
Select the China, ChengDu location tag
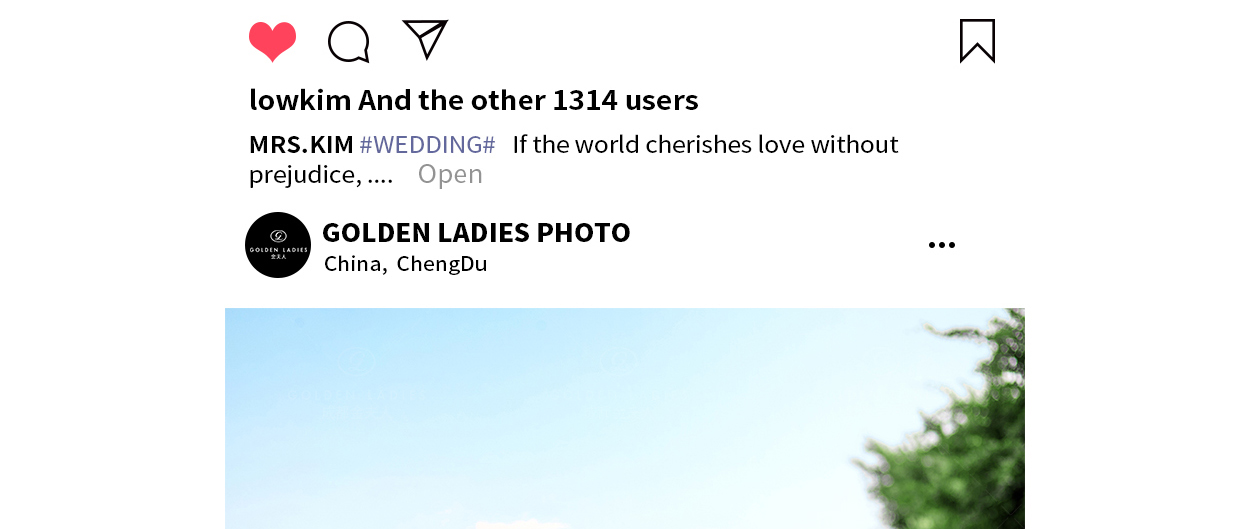tap(406, 264)
